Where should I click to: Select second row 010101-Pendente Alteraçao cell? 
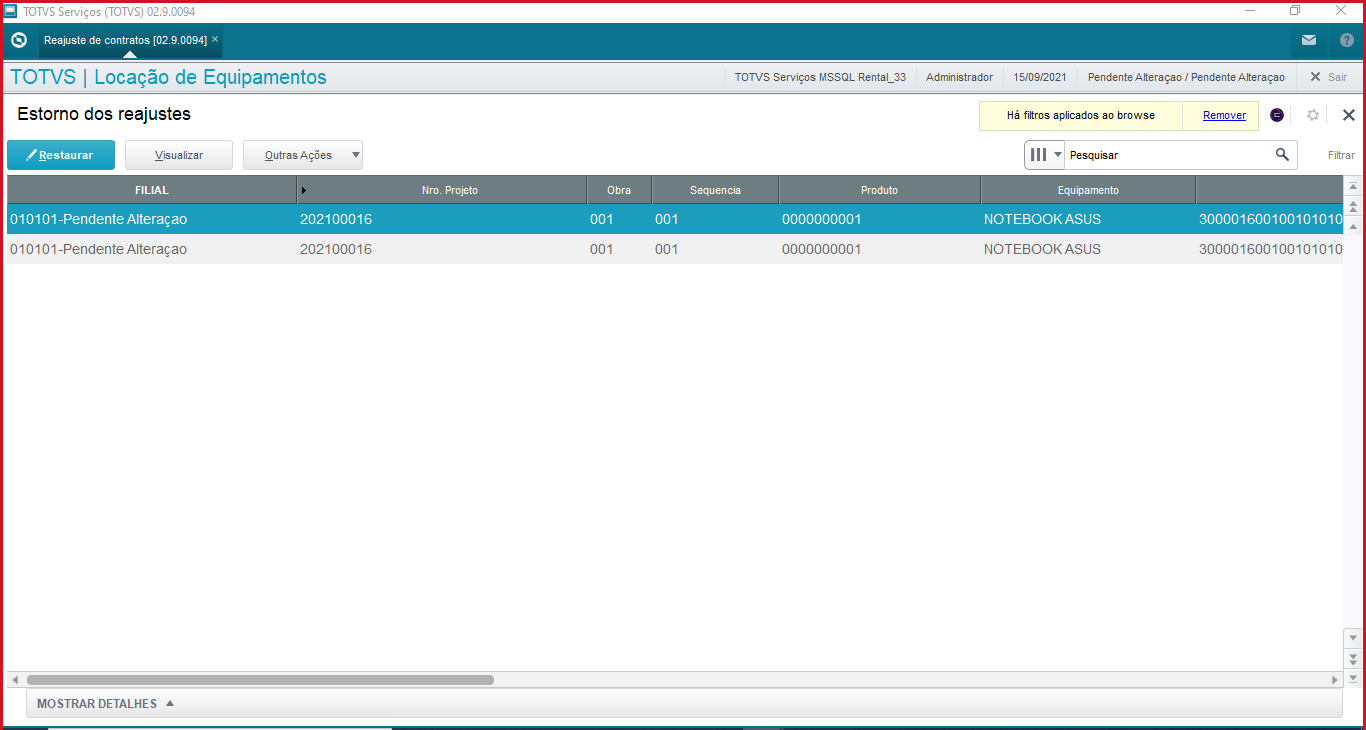pyautogui.click(x=152, y=249)
